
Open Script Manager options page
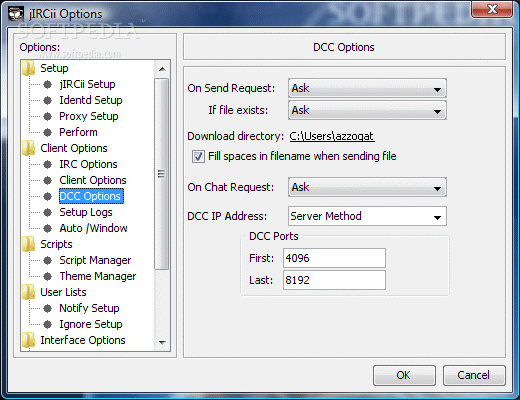95,260
